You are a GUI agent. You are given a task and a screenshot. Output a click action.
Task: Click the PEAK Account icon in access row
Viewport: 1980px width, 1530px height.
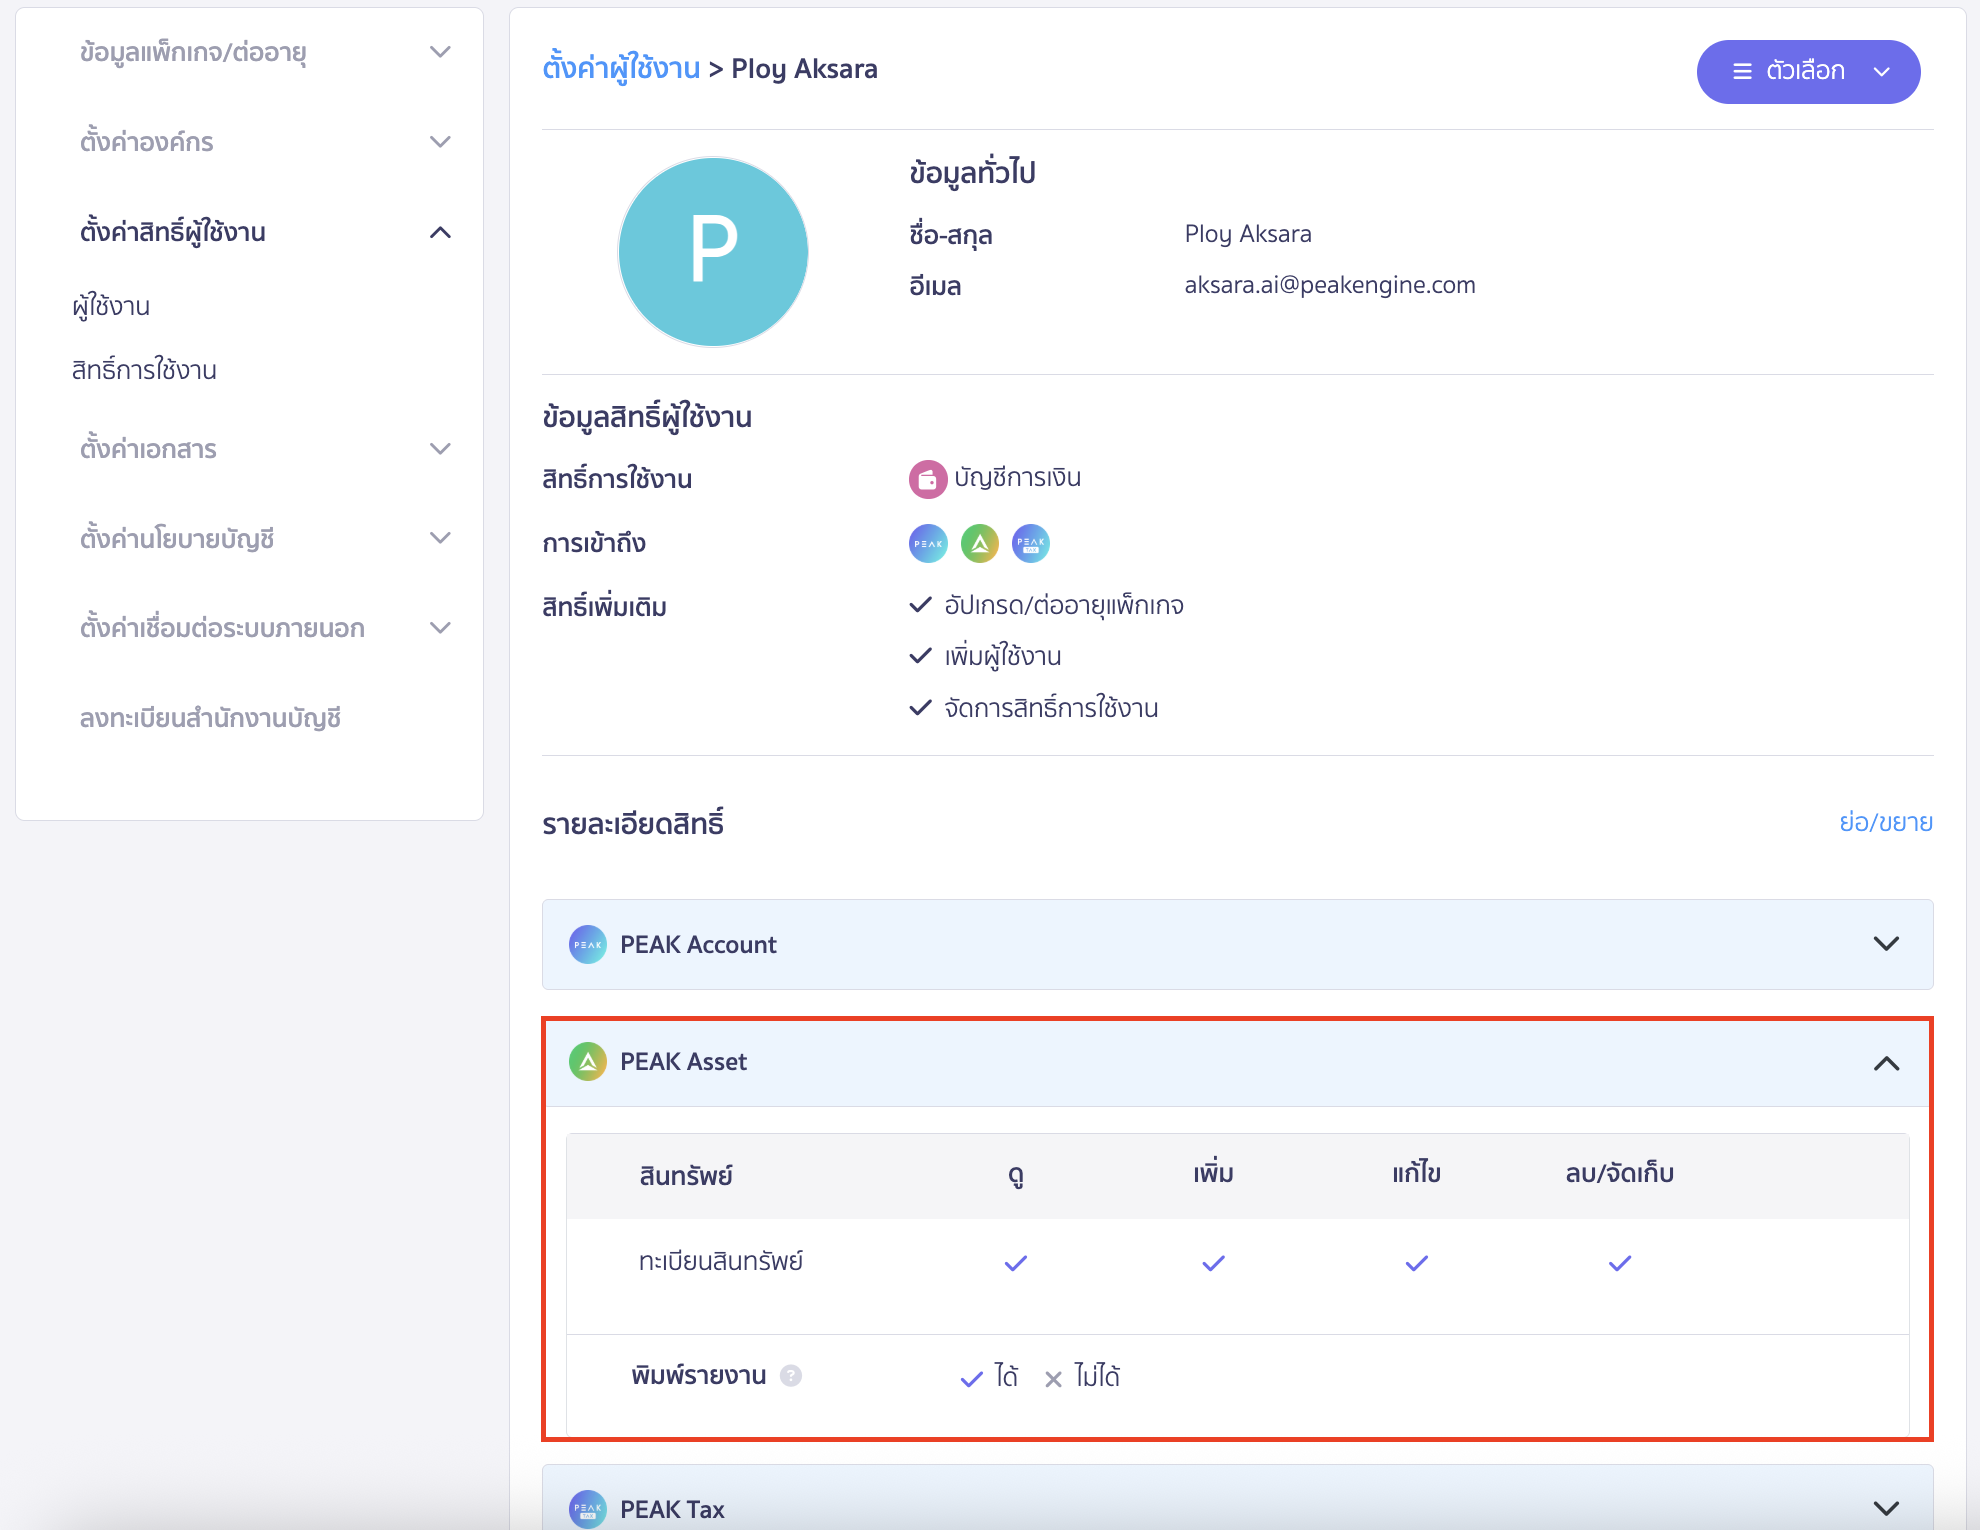pos(928,544)
